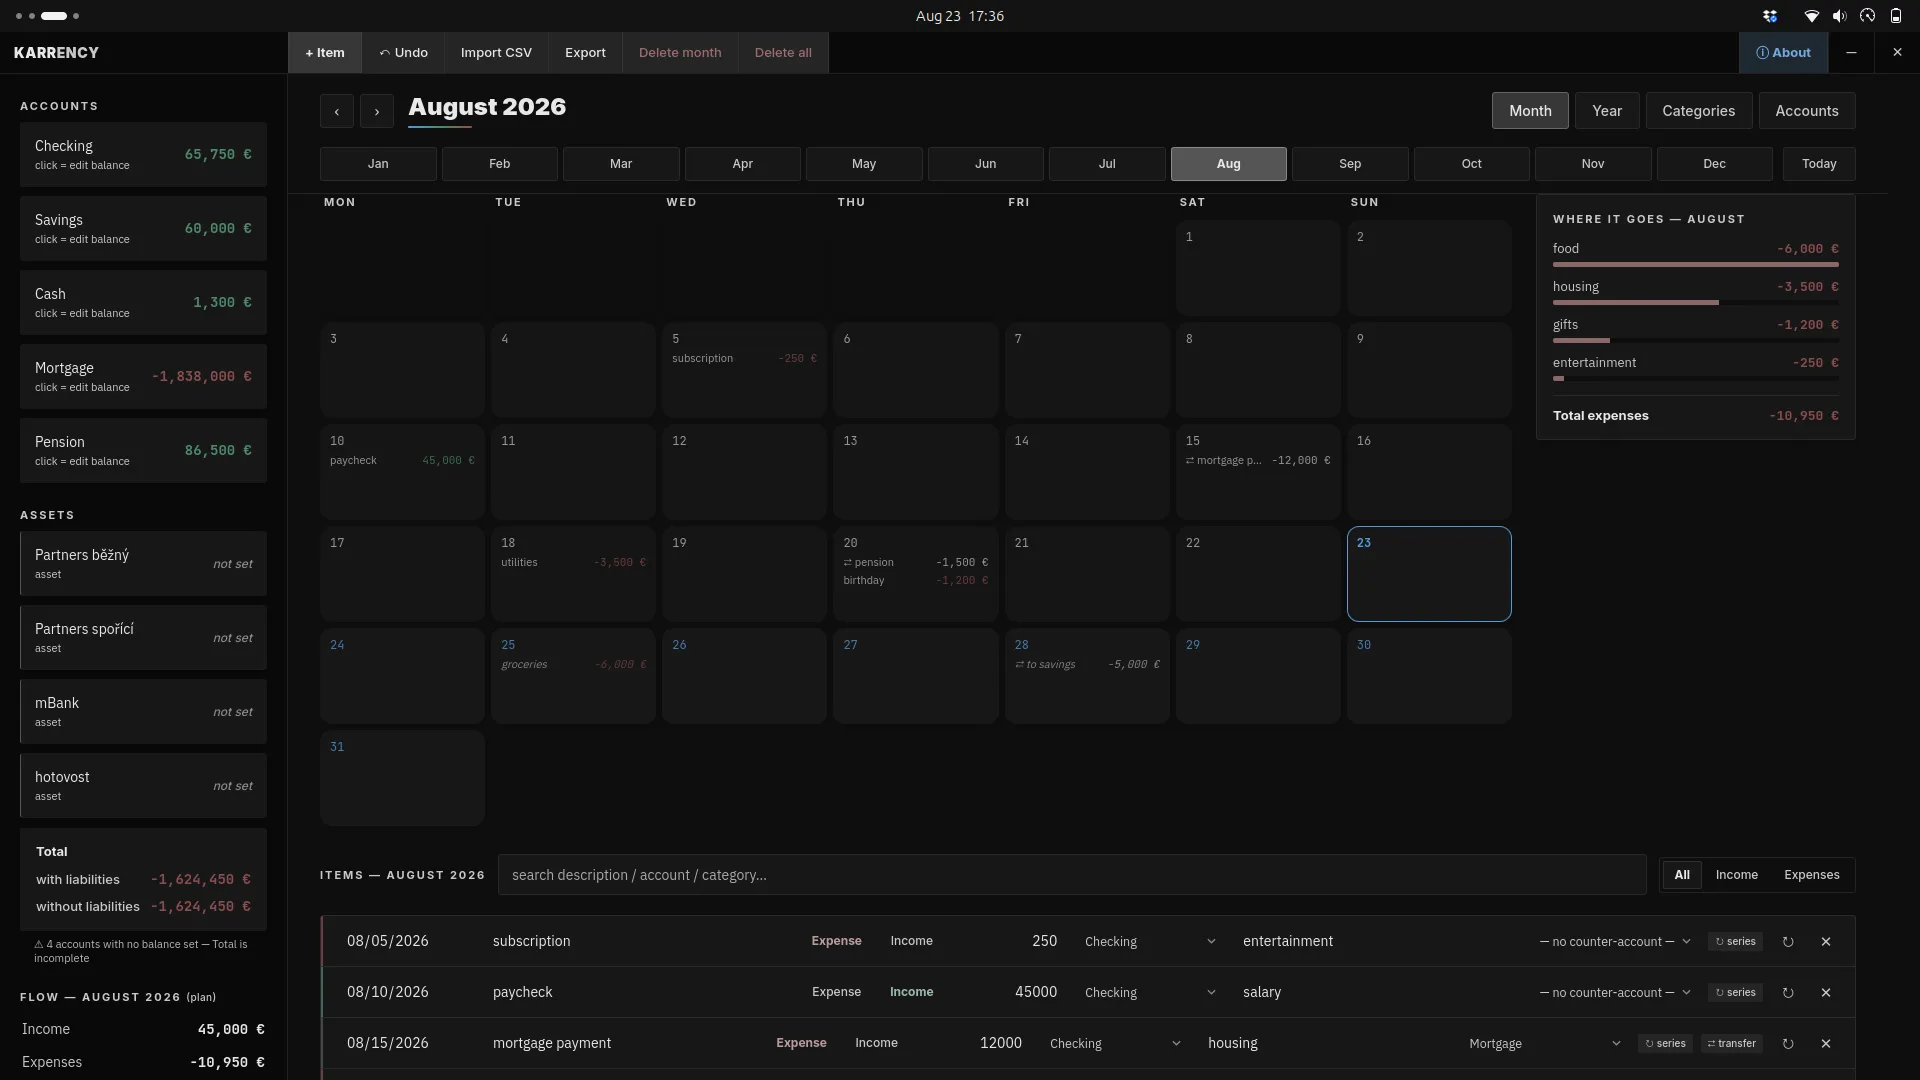Open the counter-account dropdown on the paycheck row

(1615, 993)
